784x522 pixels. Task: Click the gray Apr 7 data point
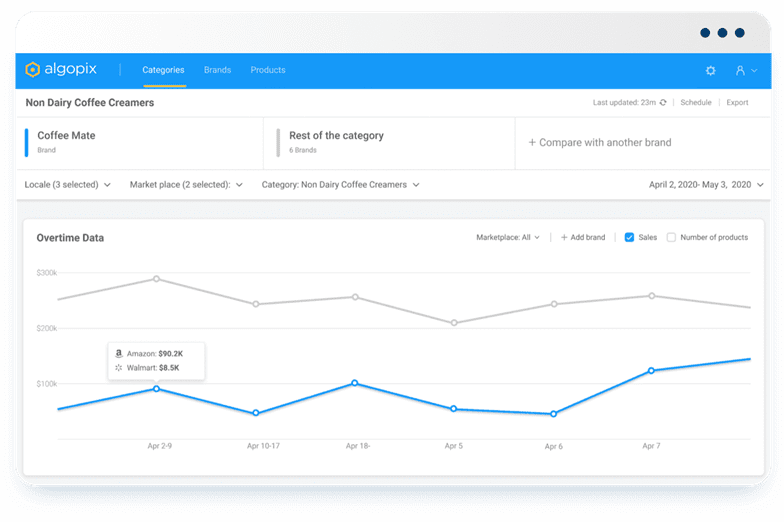coord(652,296)
